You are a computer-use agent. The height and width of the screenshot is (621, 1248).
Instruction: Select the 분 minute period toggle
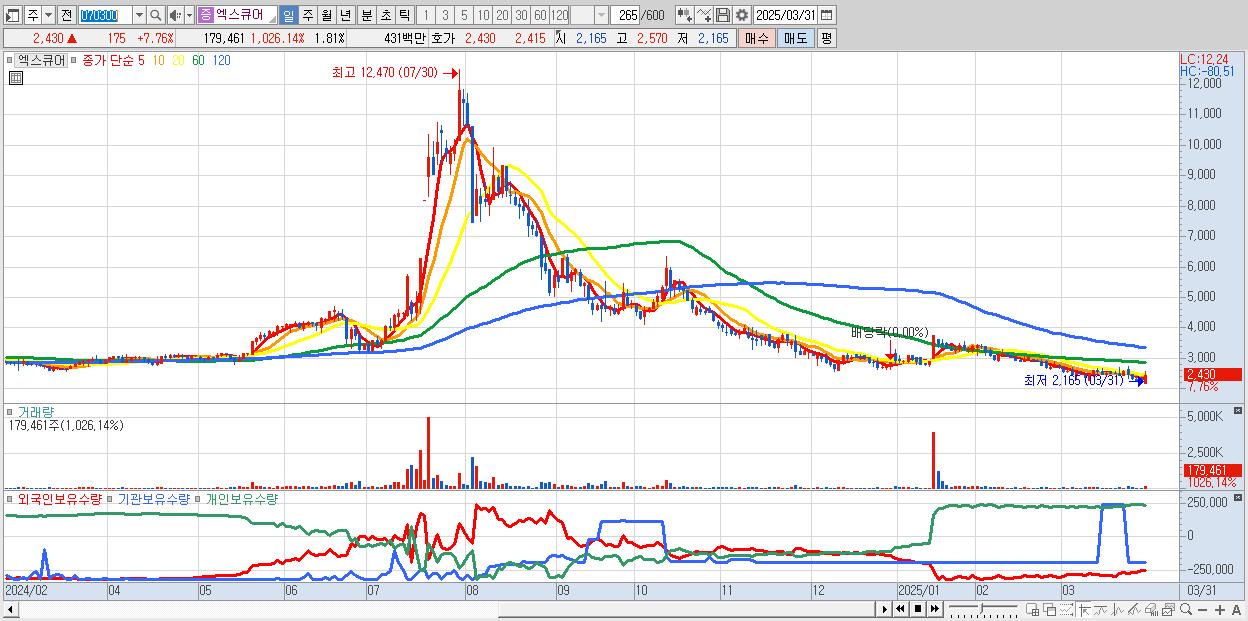pyautogui.click(x=367, y=15)
